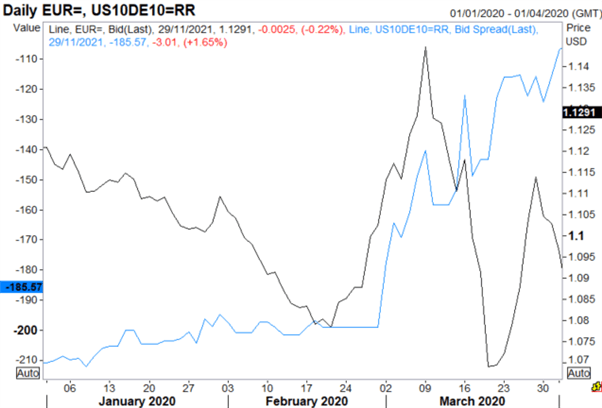Click the 1.1291 price marker

[x=582, y=112]
